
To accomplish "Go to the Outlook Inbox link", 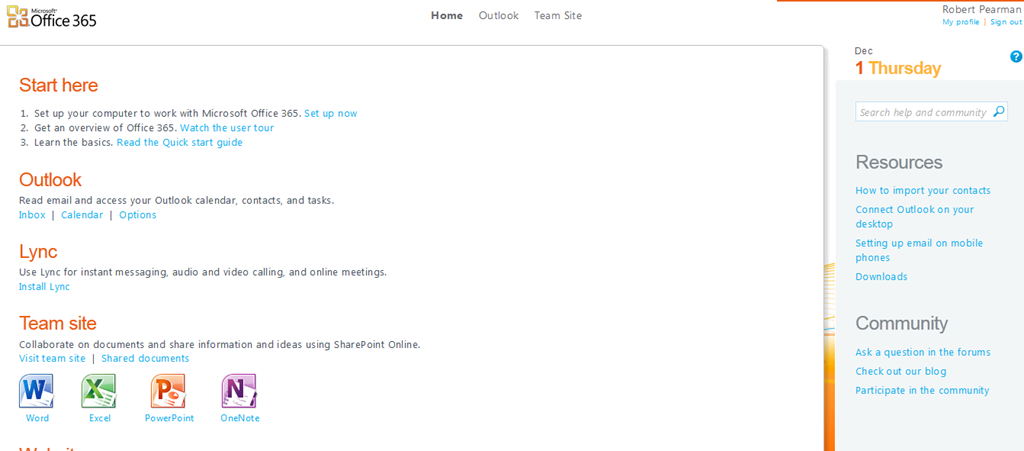I will 32,215.
